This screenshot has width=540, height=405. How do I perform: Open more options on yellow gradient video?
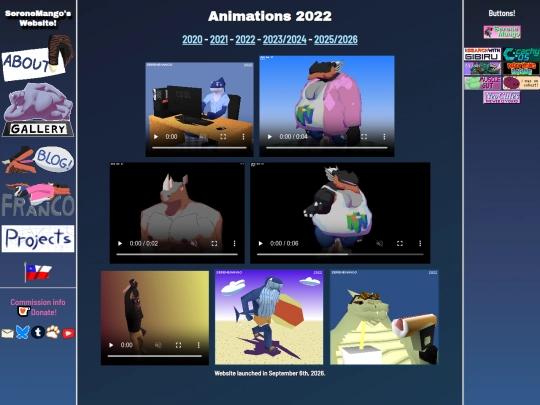pyautogui.click(x=199, y=345)
